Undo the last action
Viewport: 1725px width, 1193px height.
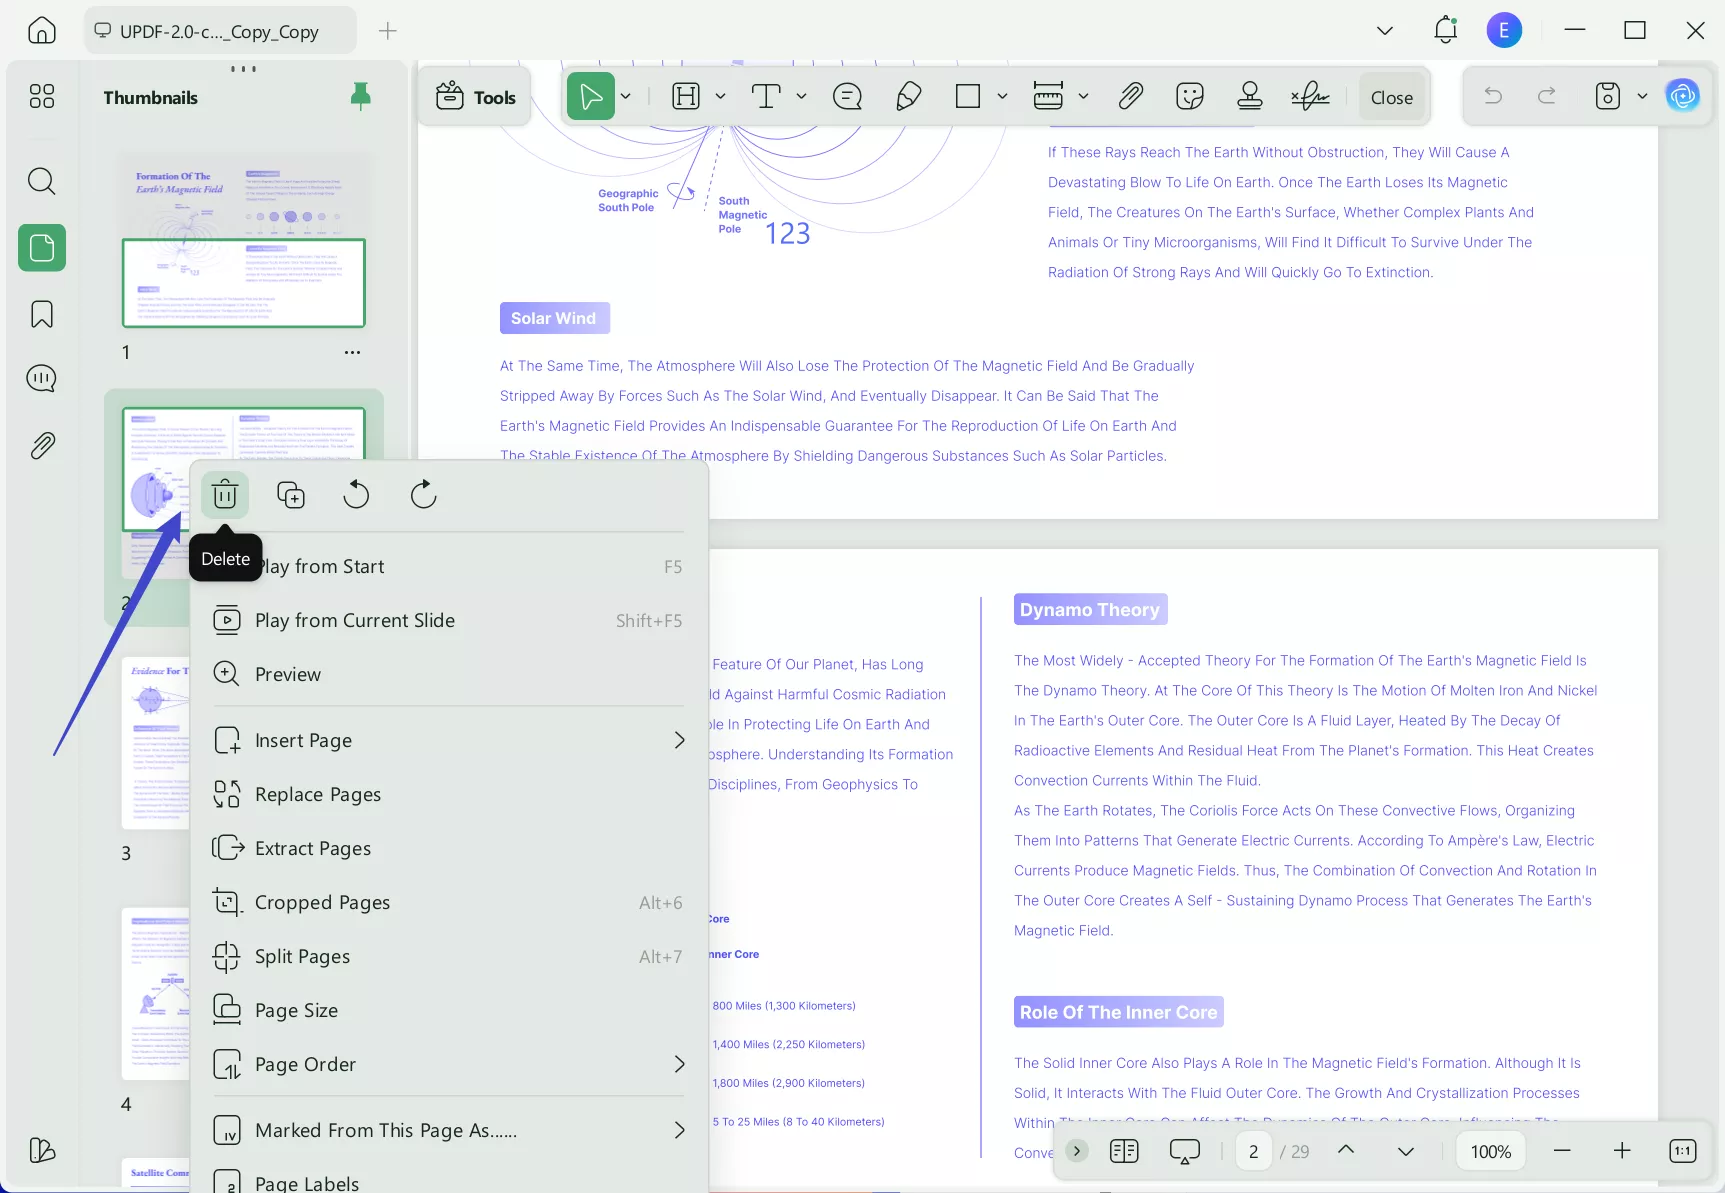[x=1492, y=96]
